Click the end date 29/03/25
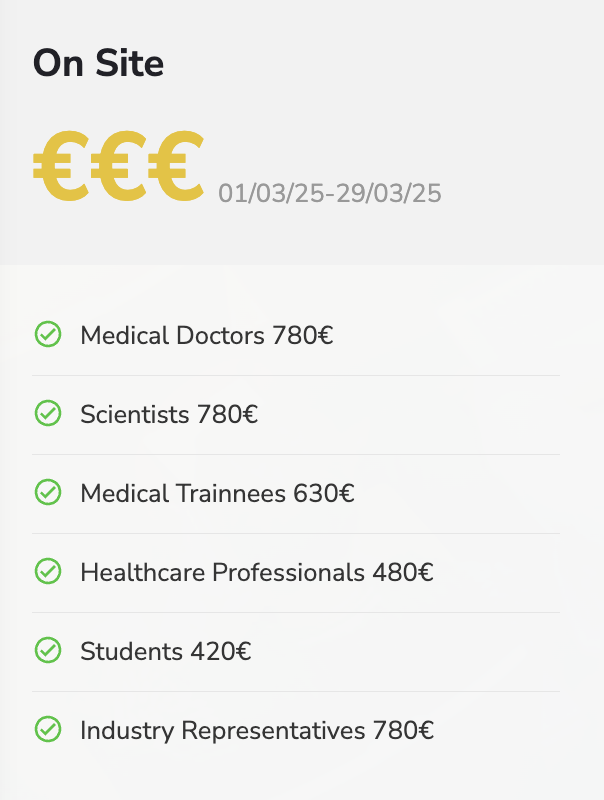This screenshot has width=604, height=800. (389, 193)
